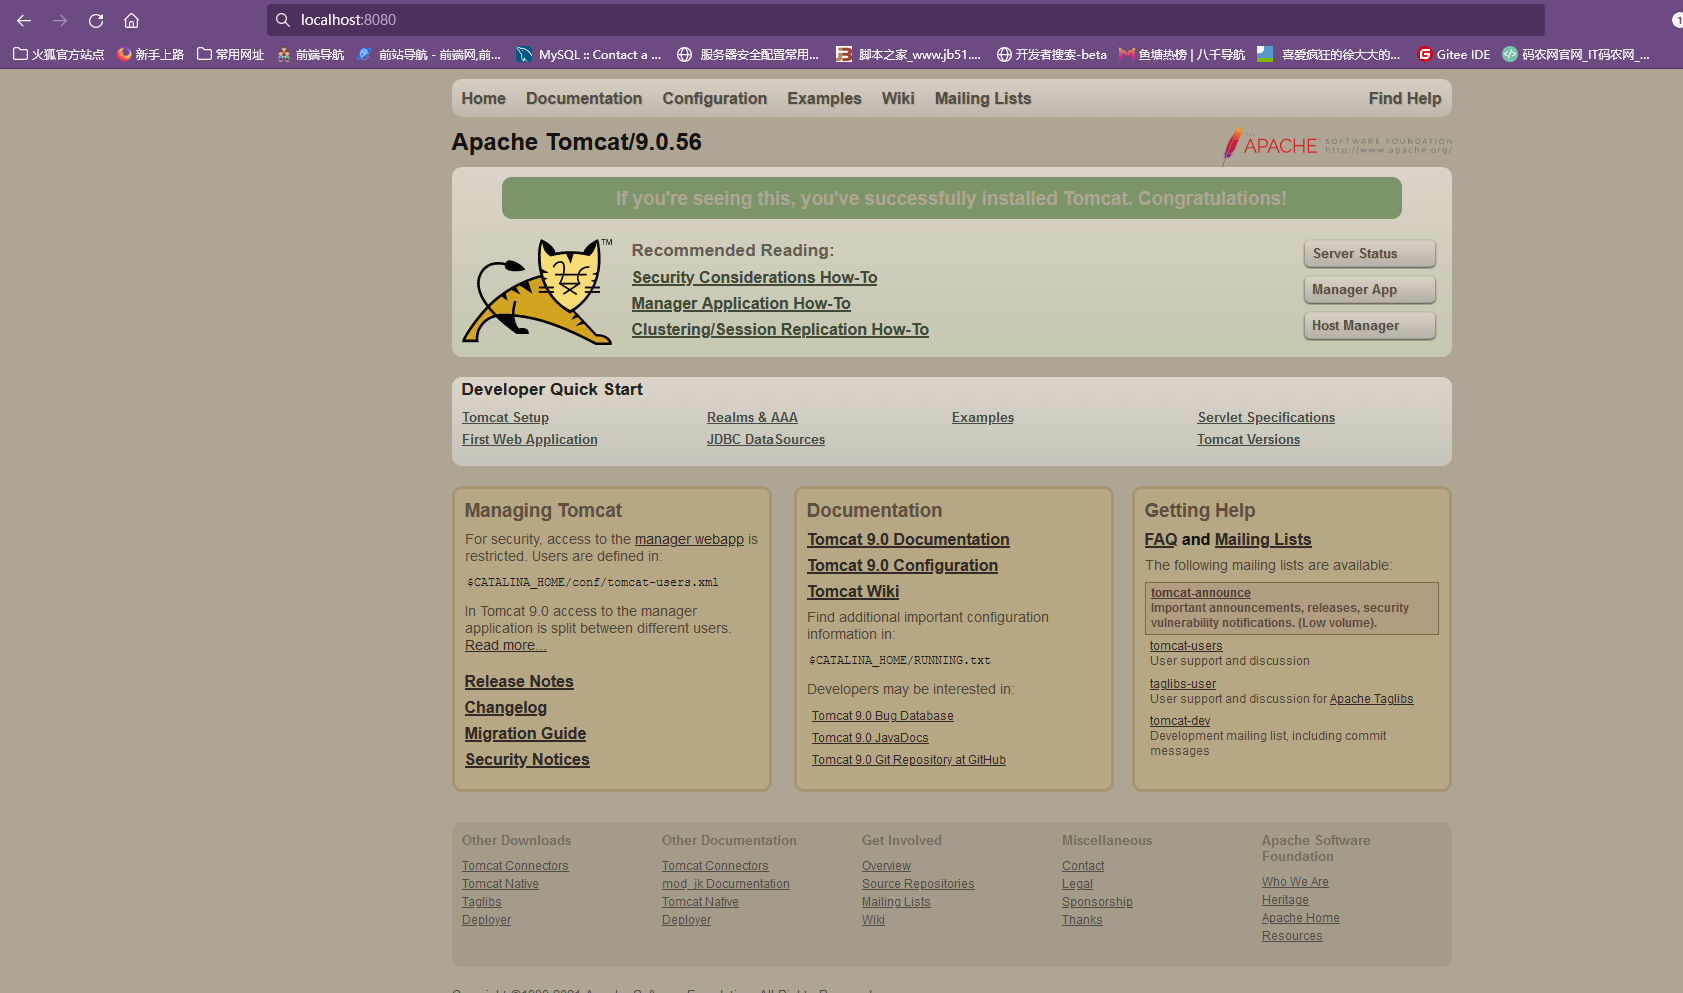Open the Gitee IDE bookmark

pyautogui.click(x=1453, y=54)
